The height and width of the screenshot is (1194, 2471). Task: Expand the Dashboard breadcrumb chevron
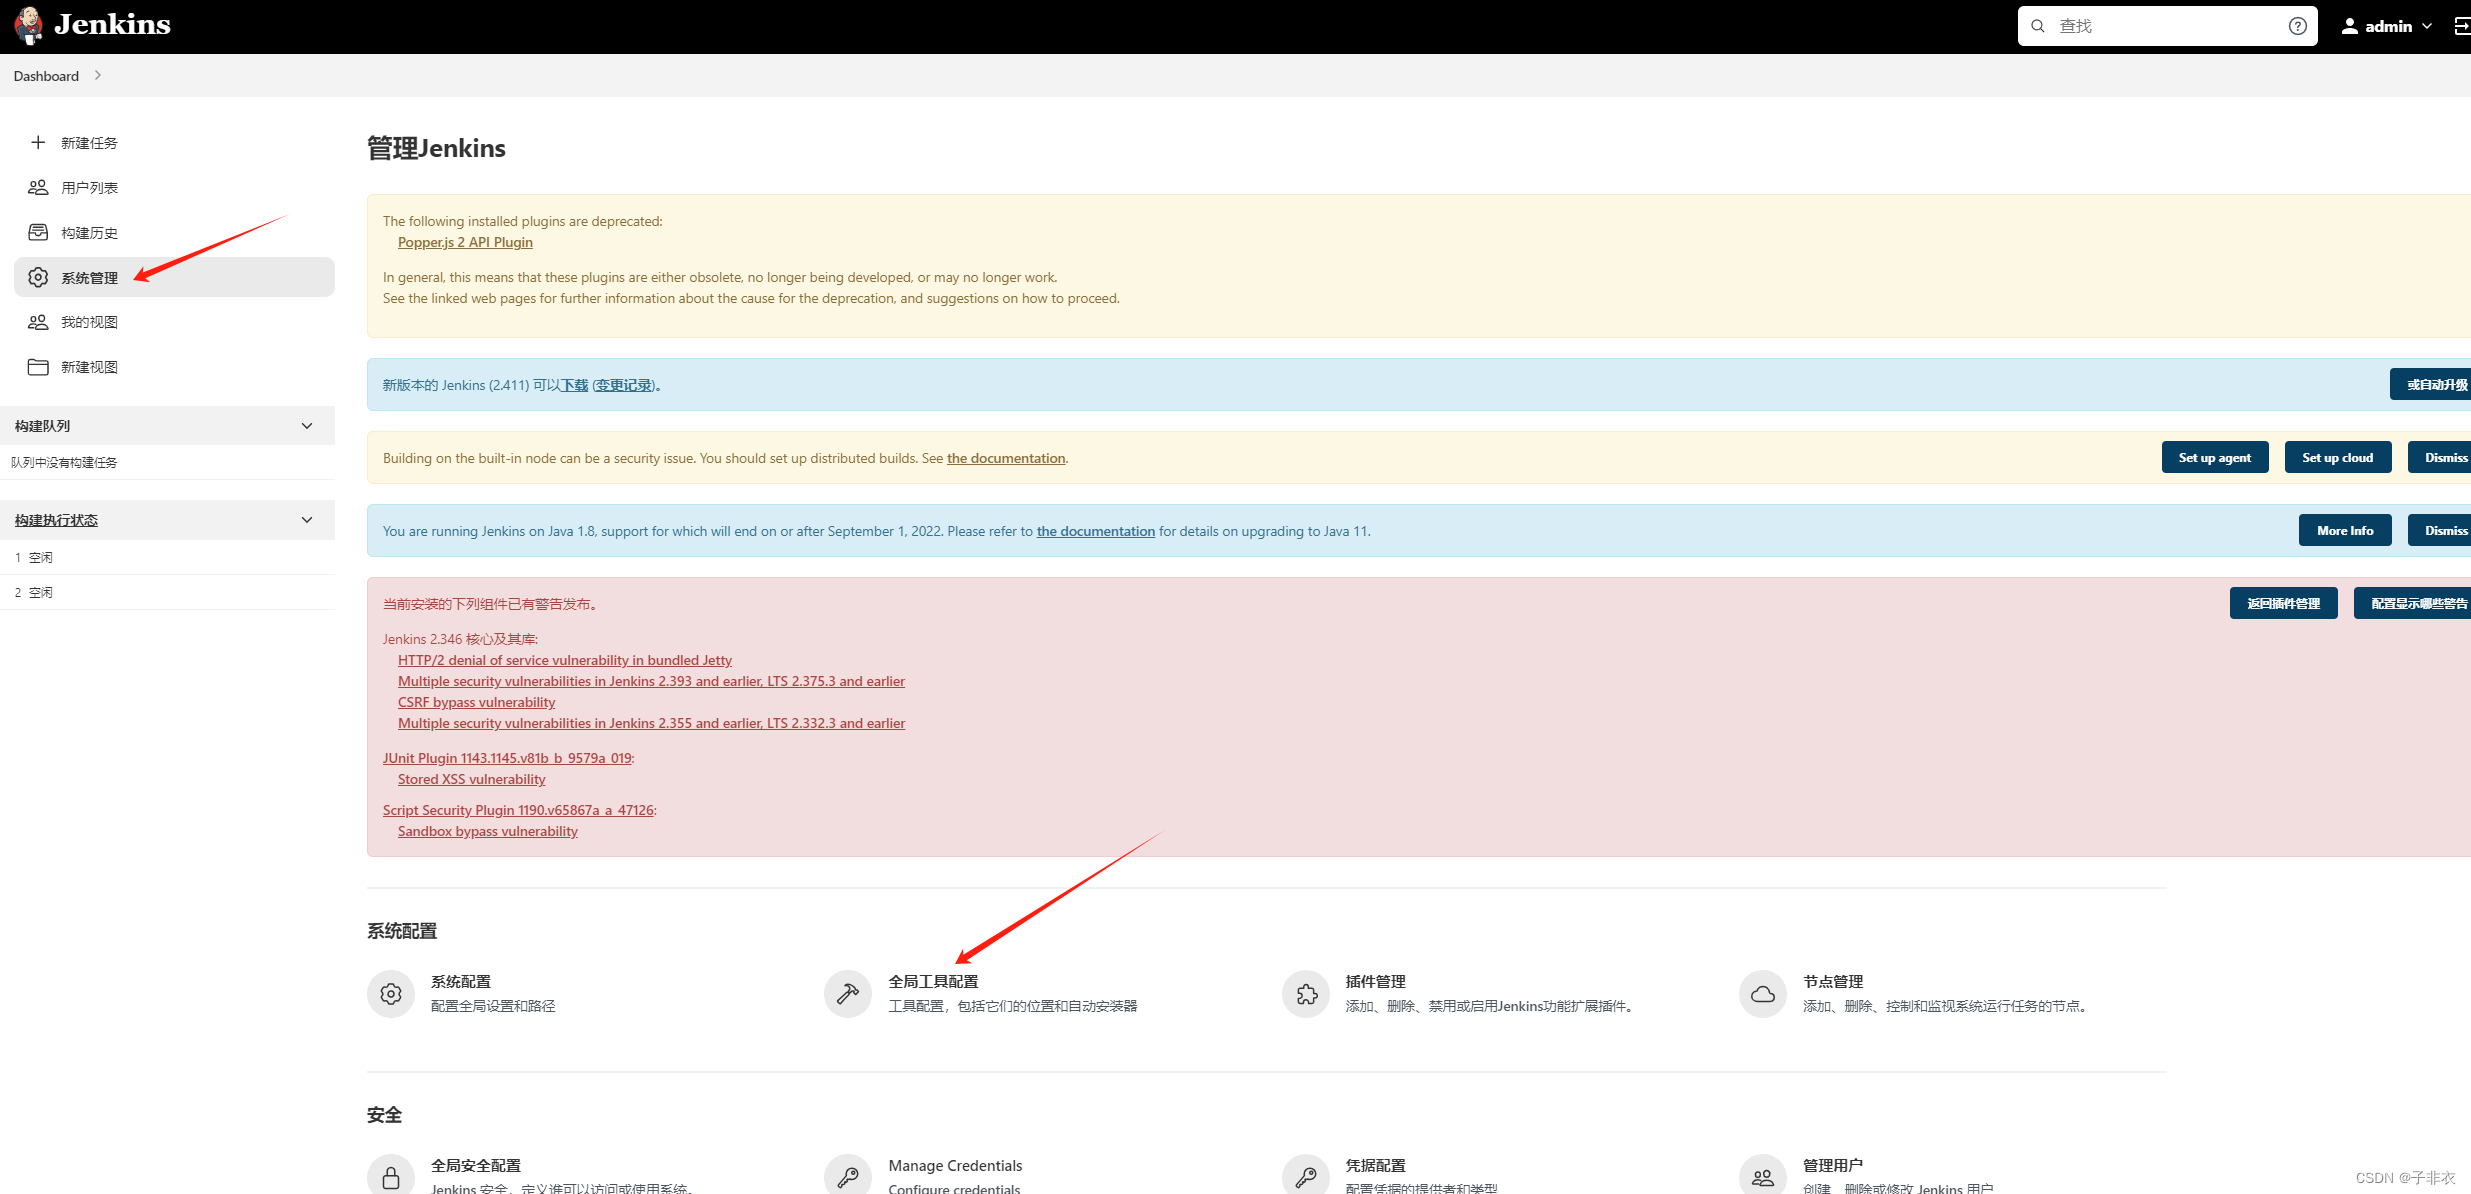[x=97, y=75]
